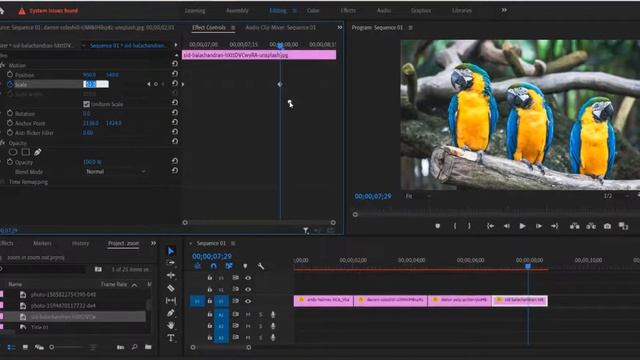The height and width of the screenshot is (360, 640).
Task: Add or remove Scale keyframe
Action: coord(156,84)
